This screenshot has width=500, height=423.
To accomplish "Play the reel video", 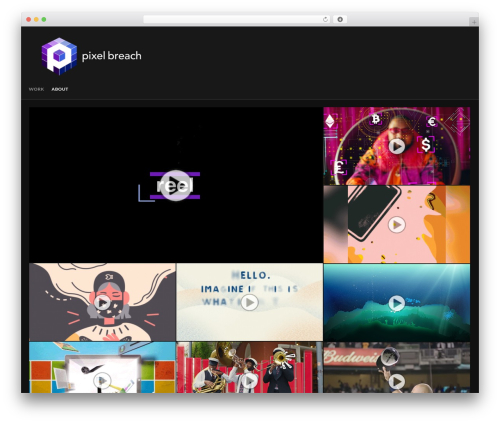I will [176, 185].
